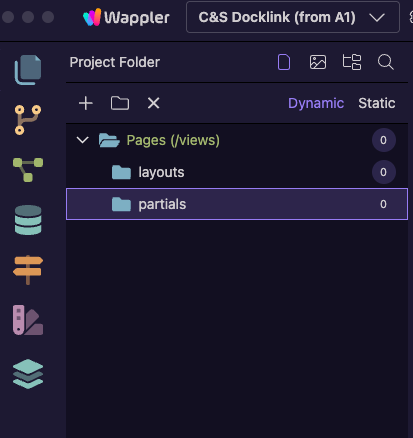Screen dimensions: 413x438
Task: Open the Theme Manager swatches icon
Action: click(28, 320)
